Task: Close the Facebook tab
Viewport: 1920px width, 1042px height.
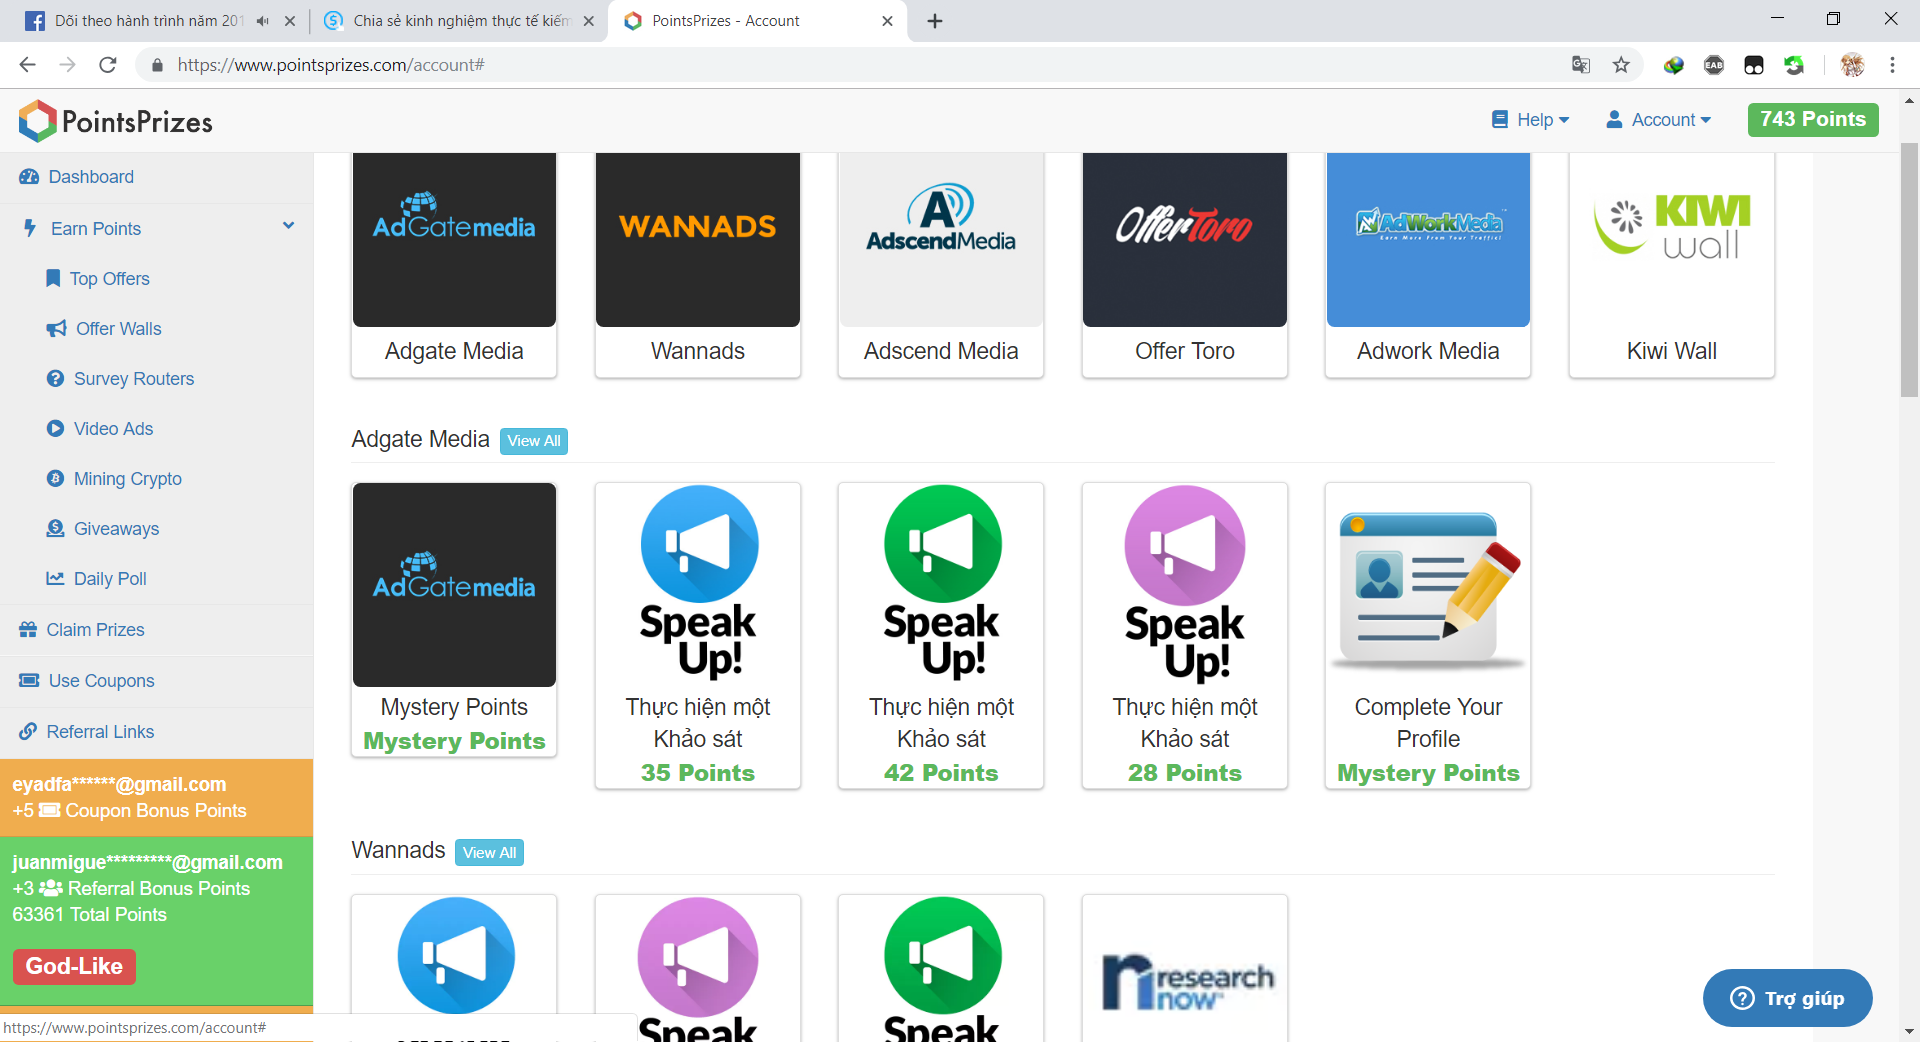Action: click(290, 21)
